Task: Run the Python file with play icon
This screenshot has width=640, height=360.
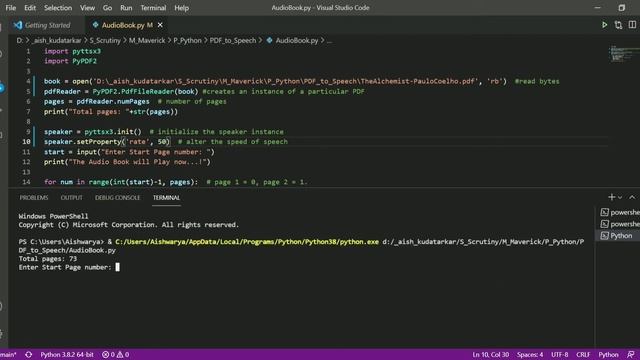Action: tap(604, 25)
